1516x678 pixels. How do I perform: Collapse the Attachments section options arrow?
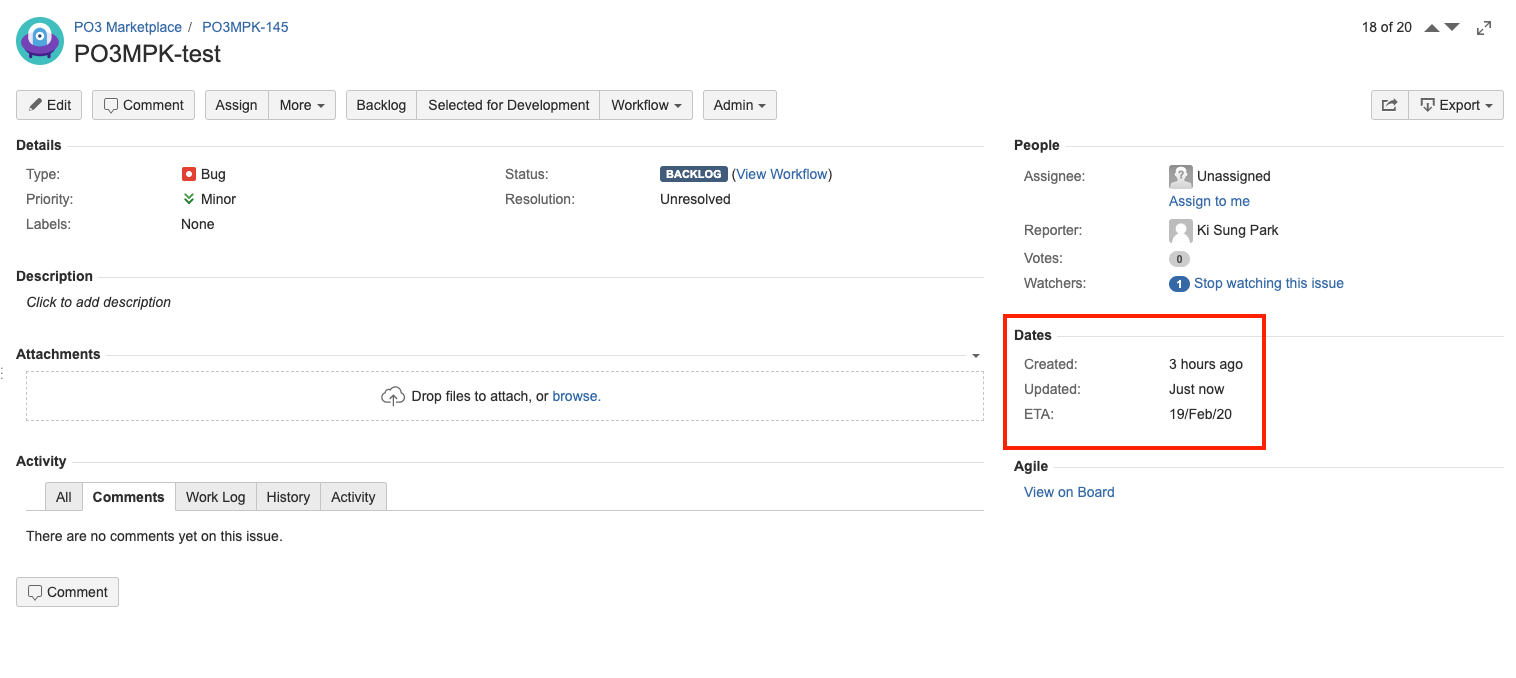pyautogui.click(x=975, y=355)
